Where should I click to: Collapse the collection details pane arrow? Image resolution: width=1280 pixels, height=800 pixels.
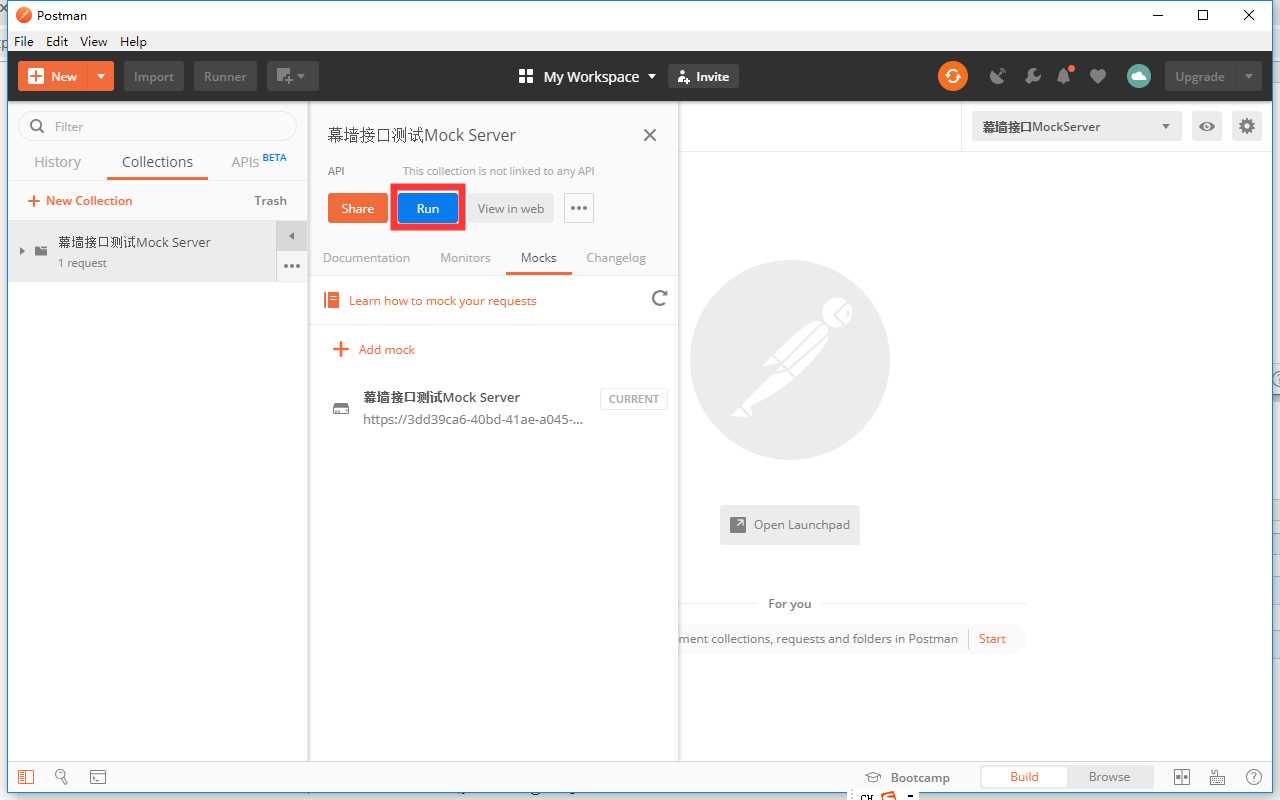291,236
